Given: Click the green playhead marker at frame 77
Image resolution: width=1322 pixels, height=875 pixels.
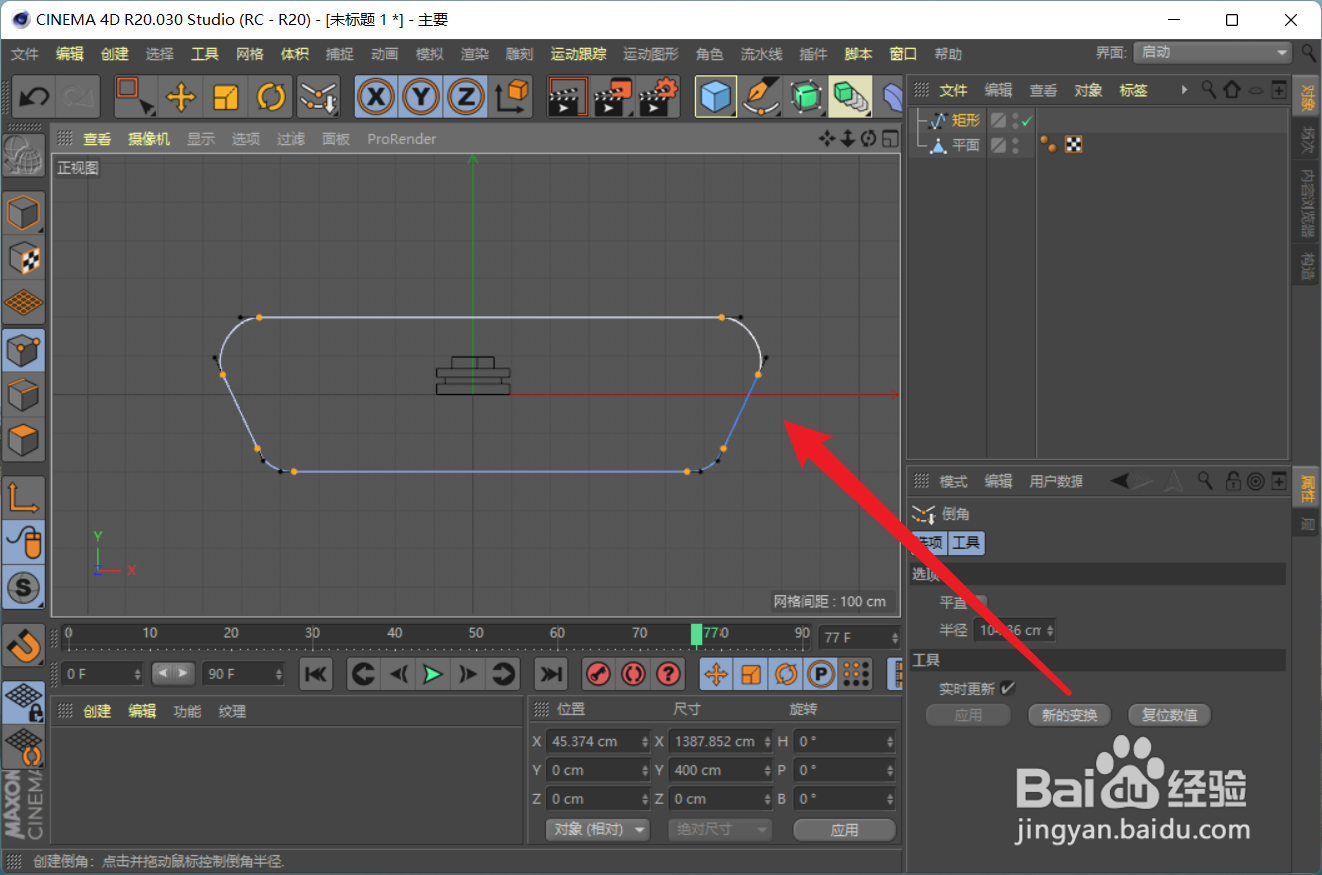Looking at the screenshot, I should click(698, 634).
